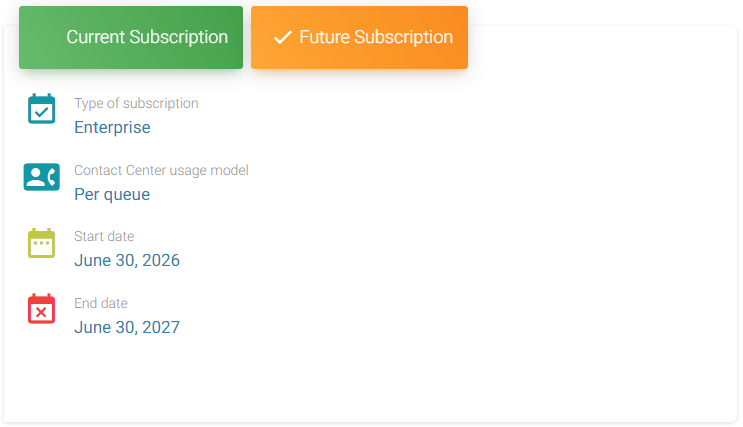Screen dimensions: 743x427
Task: Select the June 30, 2026 start date
Action: [127, 261]
